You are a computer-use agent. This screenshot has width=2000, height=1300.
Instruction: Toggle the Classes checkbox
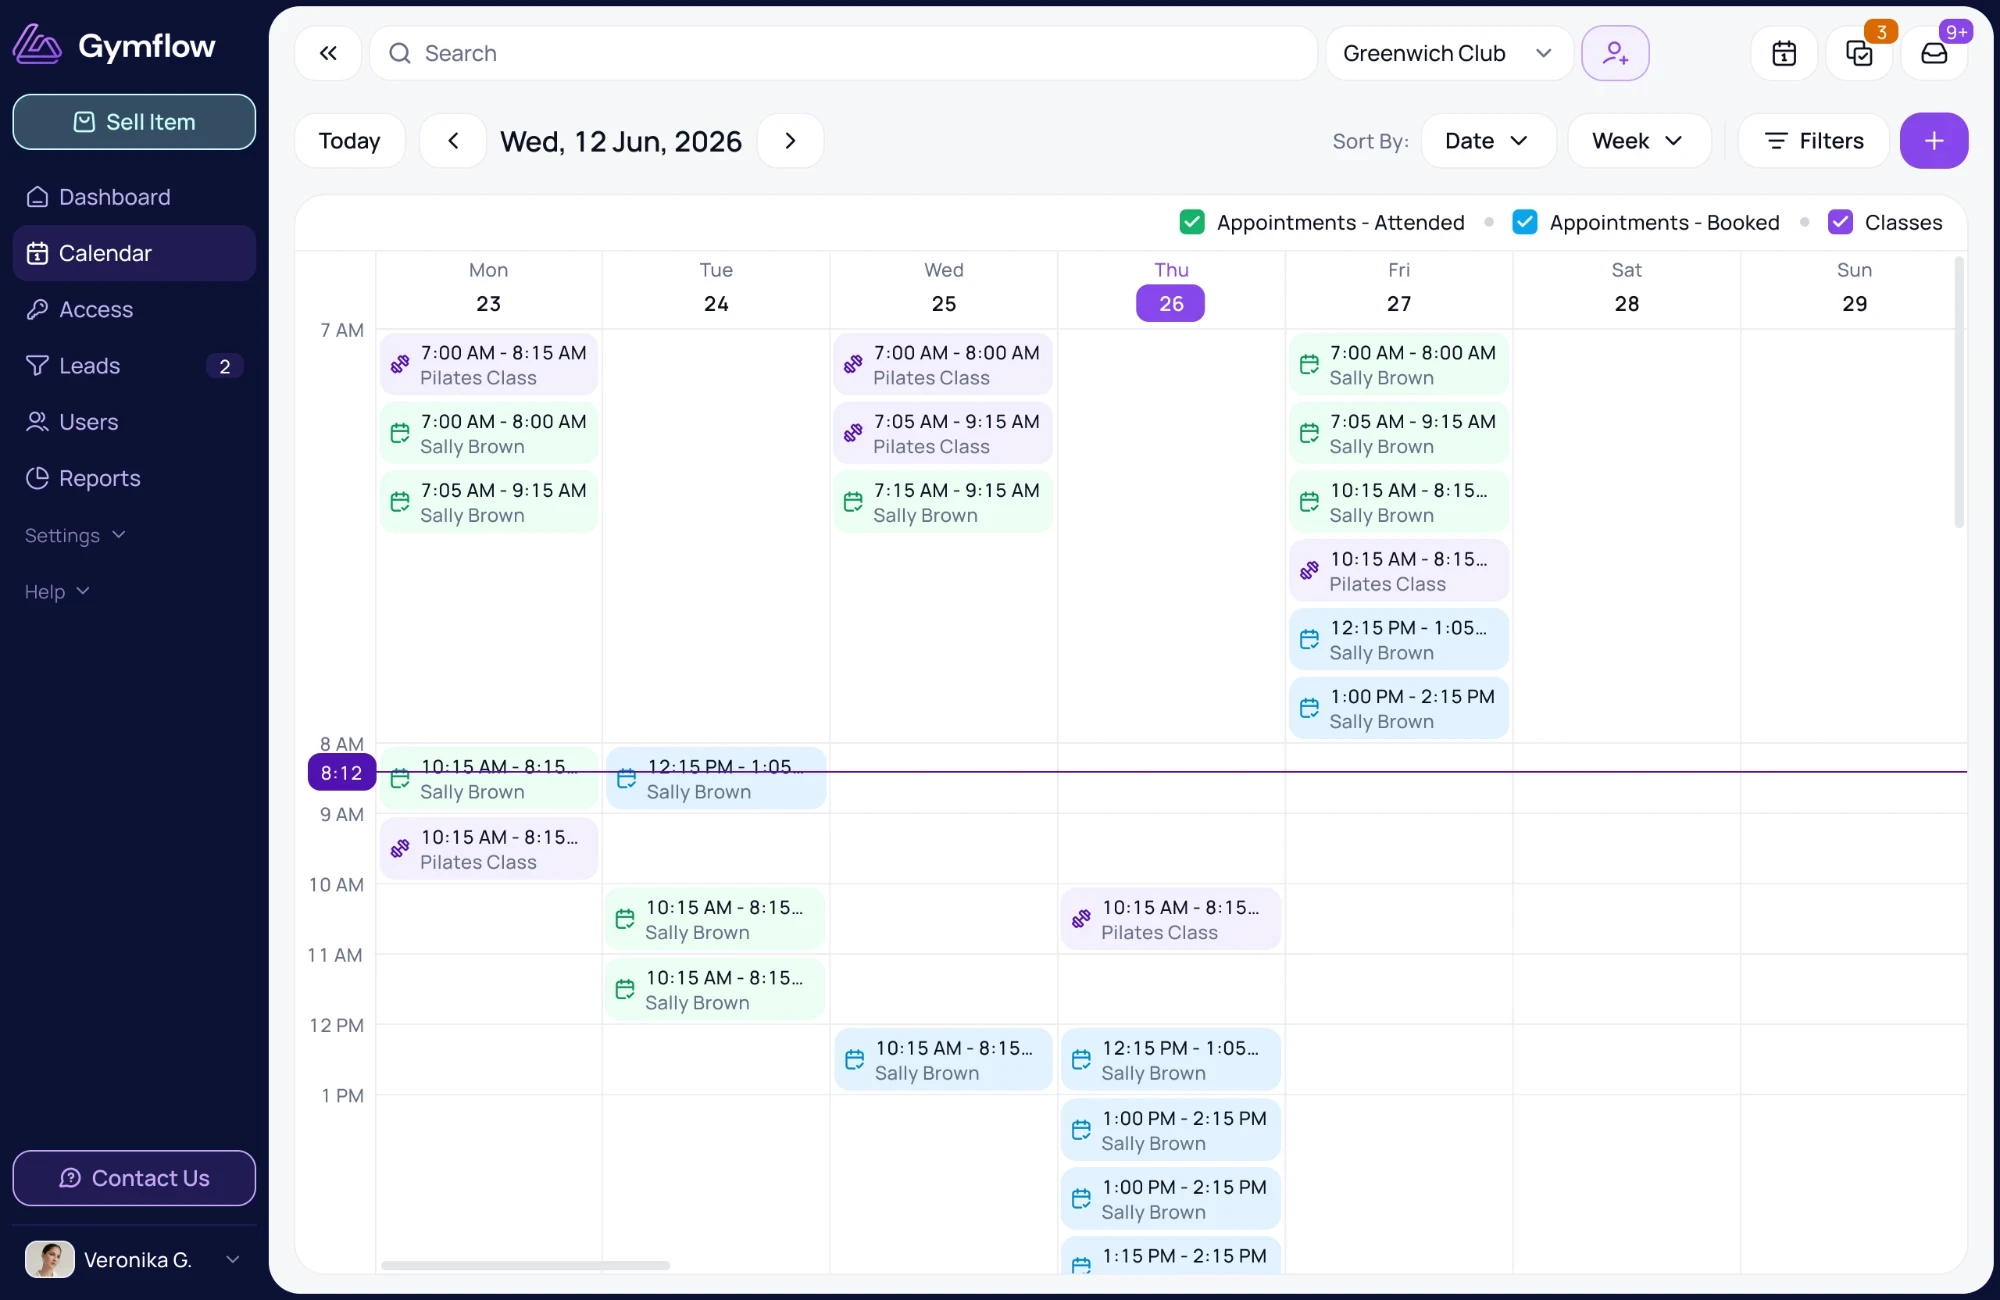[1840, 222]
